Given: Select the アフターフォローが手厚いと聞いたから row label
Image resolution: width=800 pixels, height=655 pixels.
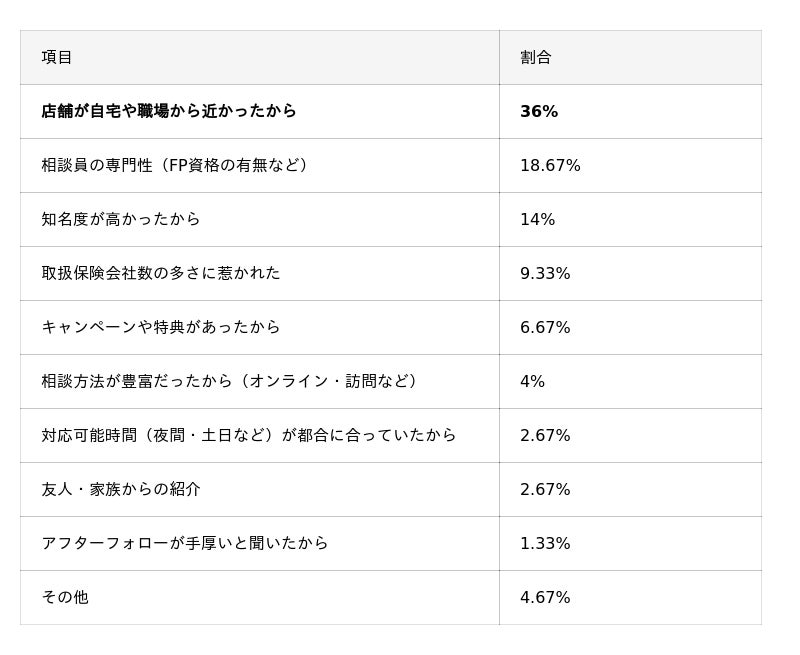Looking at the screenshot, I should pos(185,543).
